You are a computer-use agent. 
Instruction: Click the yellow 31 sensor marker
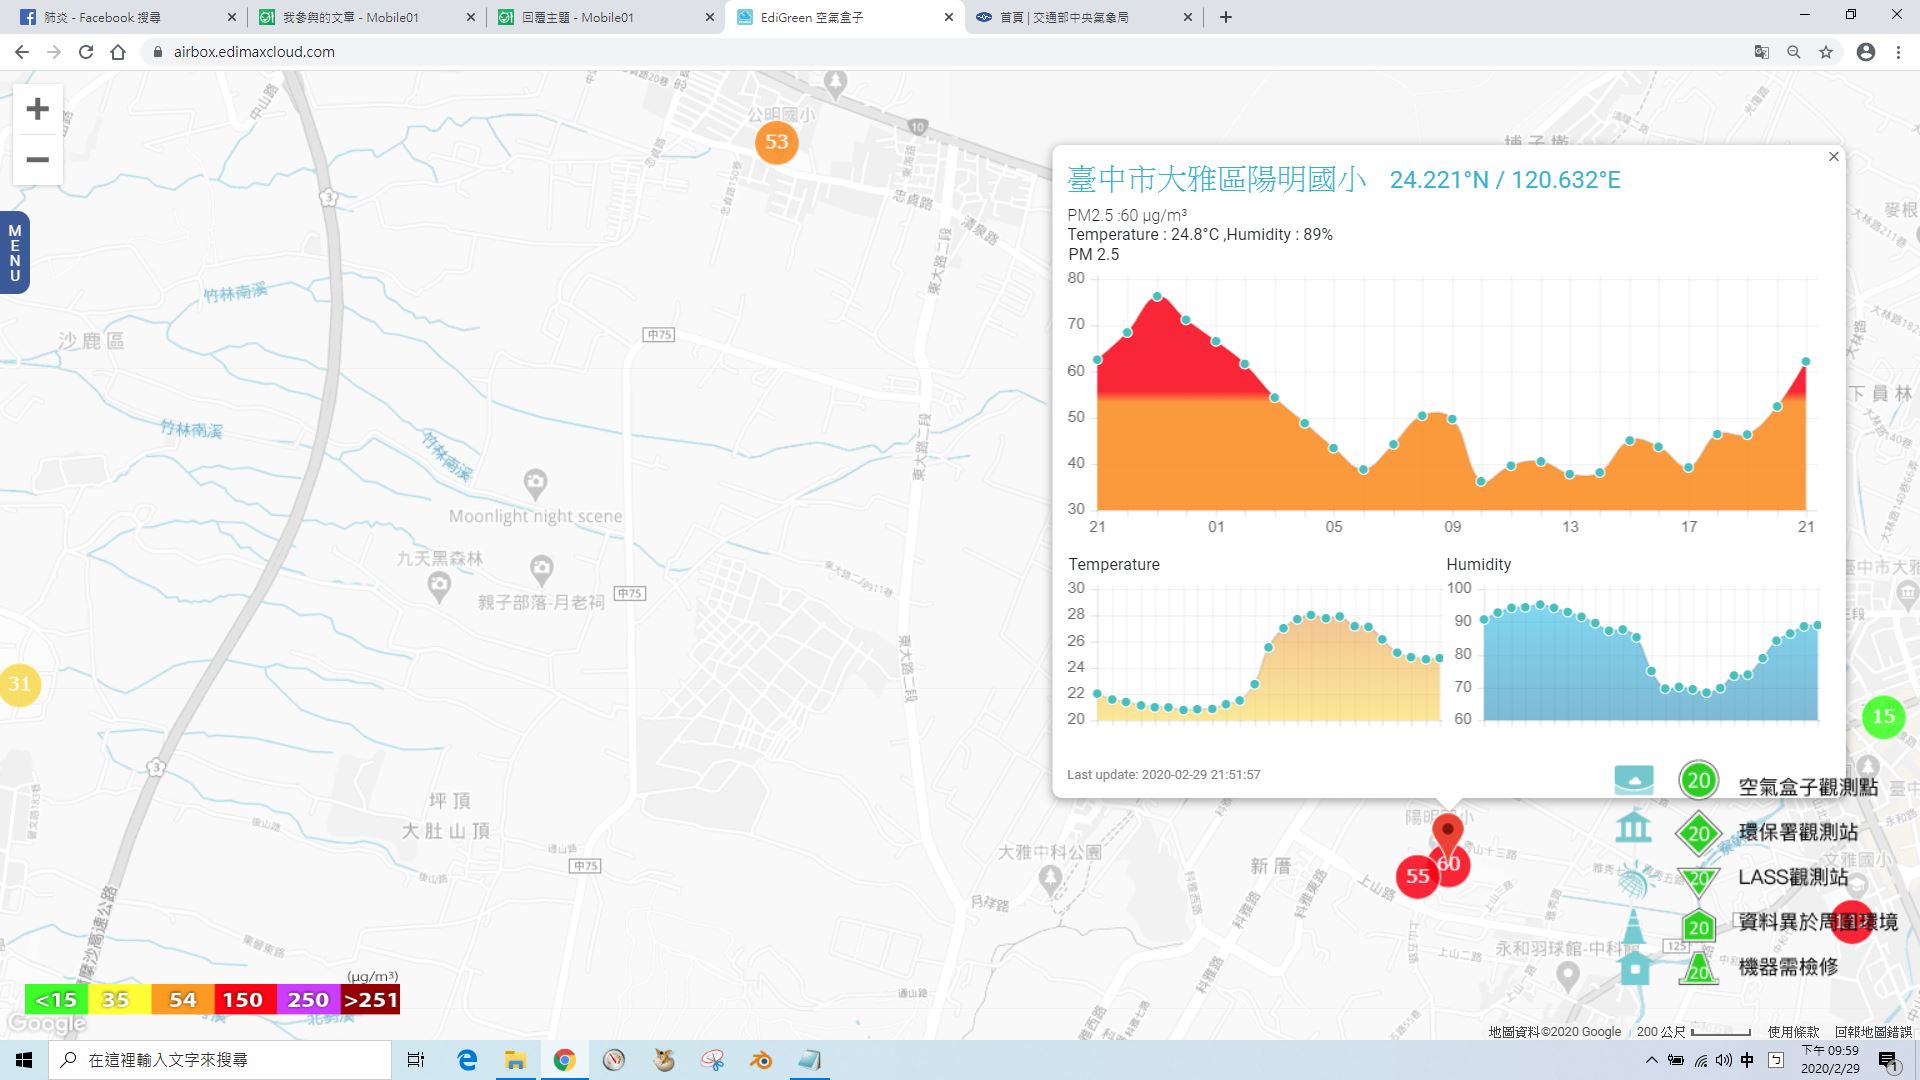[19, 685]
